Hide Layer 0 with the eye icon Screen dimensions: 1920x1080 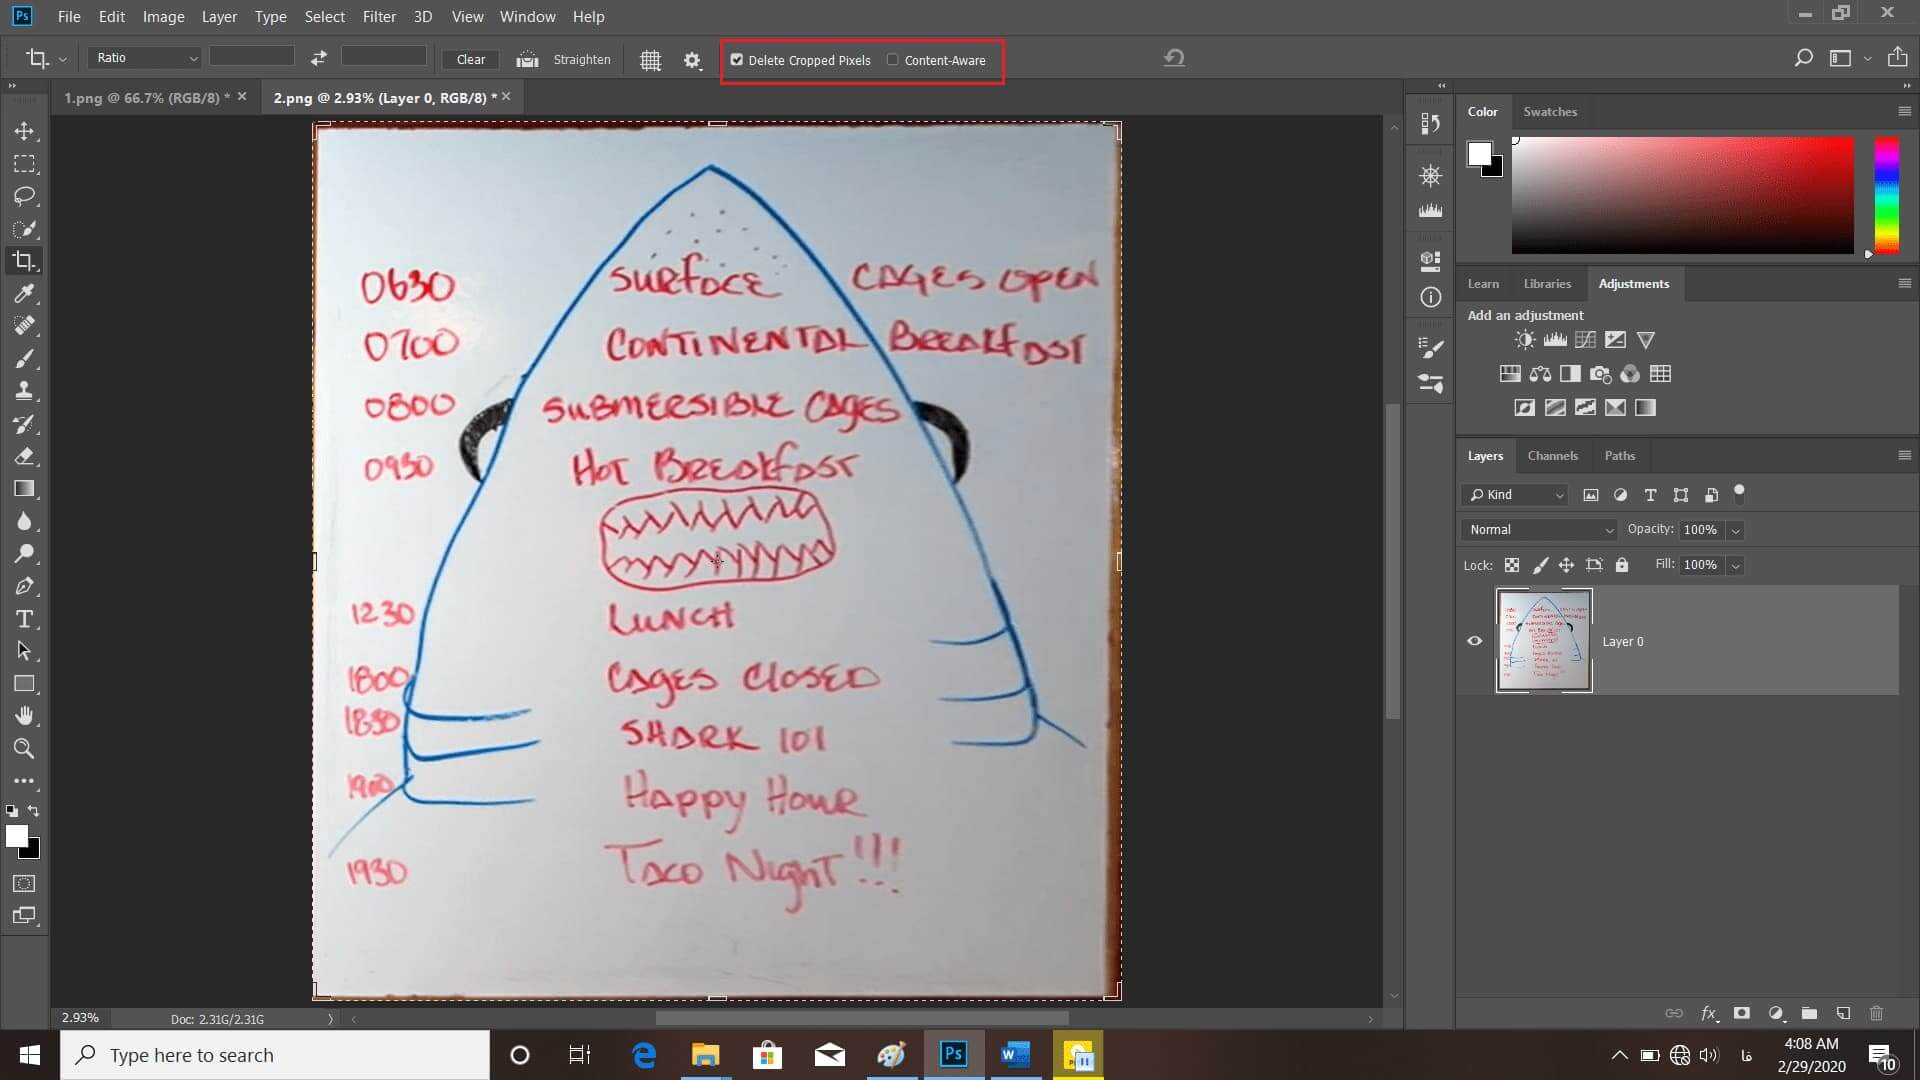(1474, 641)
